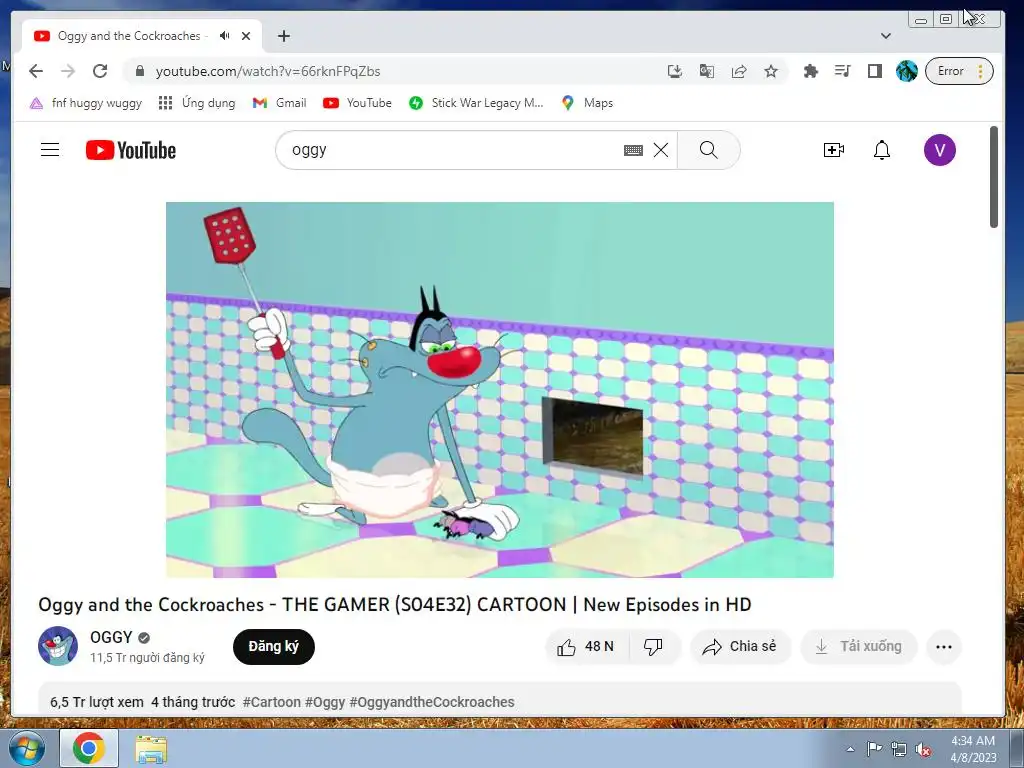Click the video title text

click(394, 604)
